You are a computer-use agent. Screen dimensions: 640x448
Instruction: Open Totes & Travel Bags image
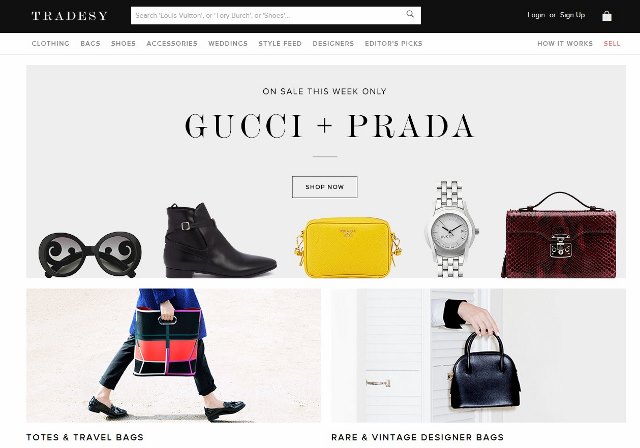(x=173, y=355)
